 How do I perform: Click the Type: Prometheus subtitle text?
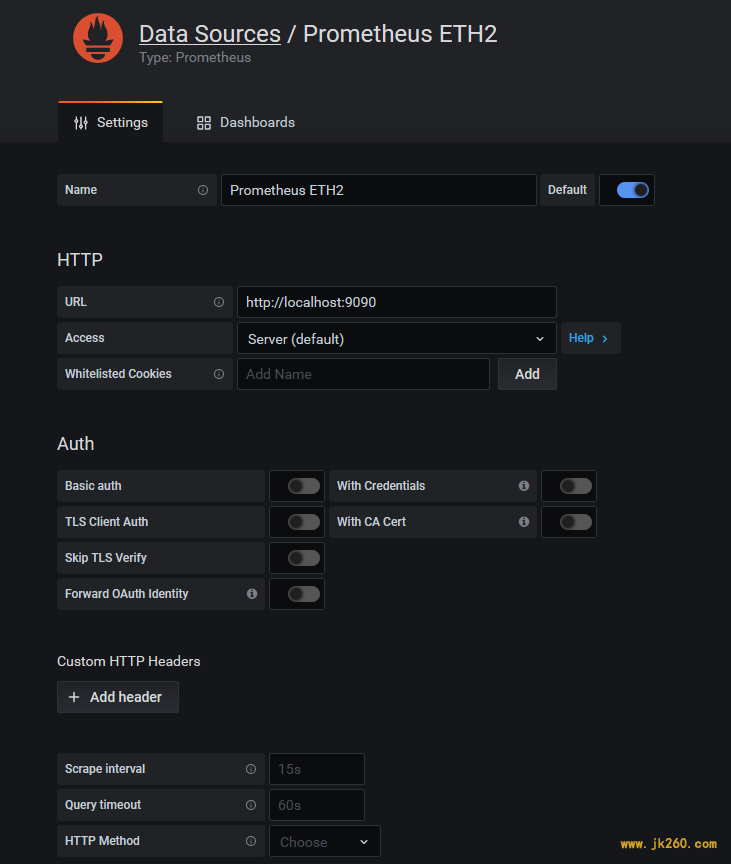click(x=195, y=58)
